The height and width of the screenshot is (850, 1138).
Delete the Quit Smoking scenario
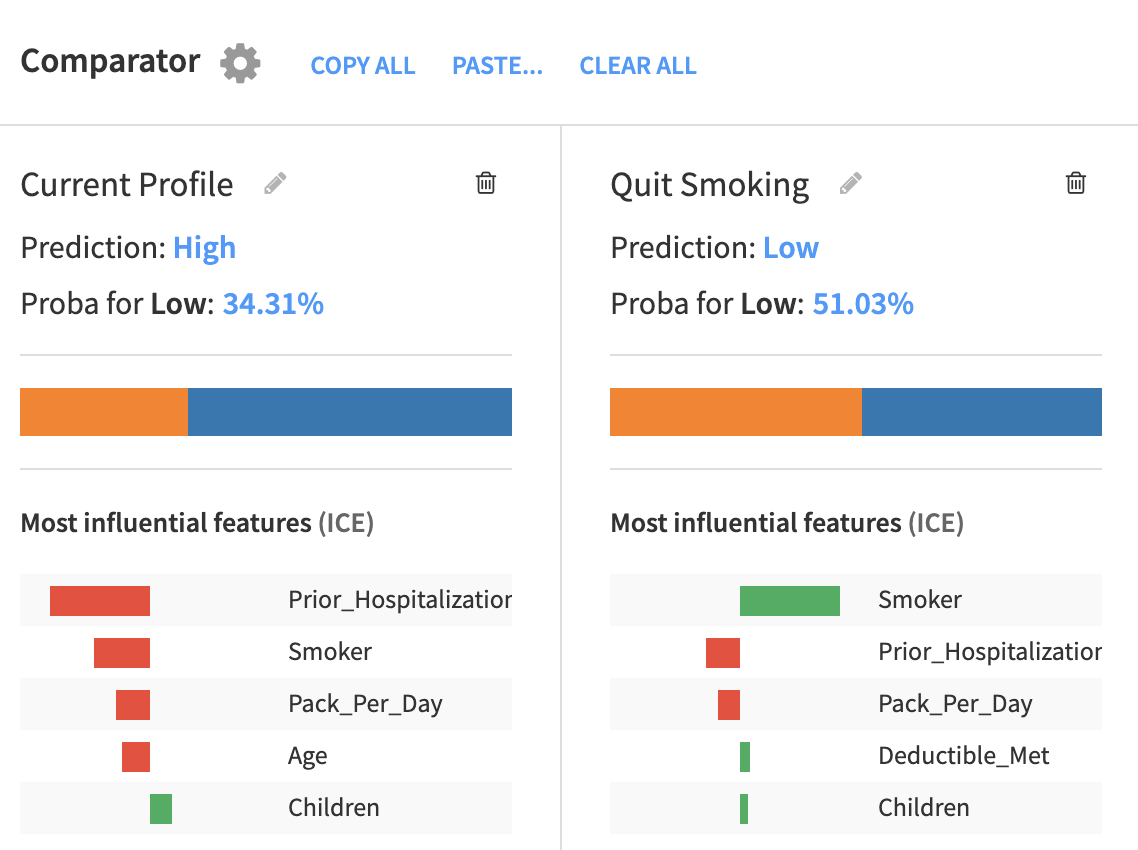[x=1076, y=183]
